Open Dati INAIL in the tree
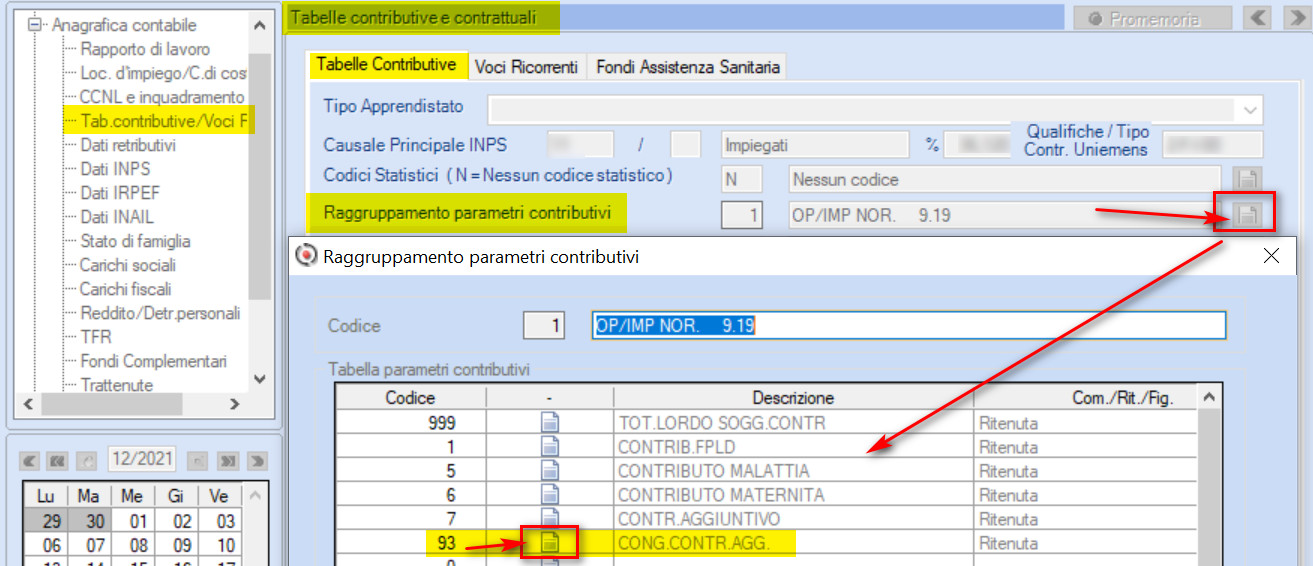Image resolution: width=1313 pixels, height=566 pixels. [117, 217]
